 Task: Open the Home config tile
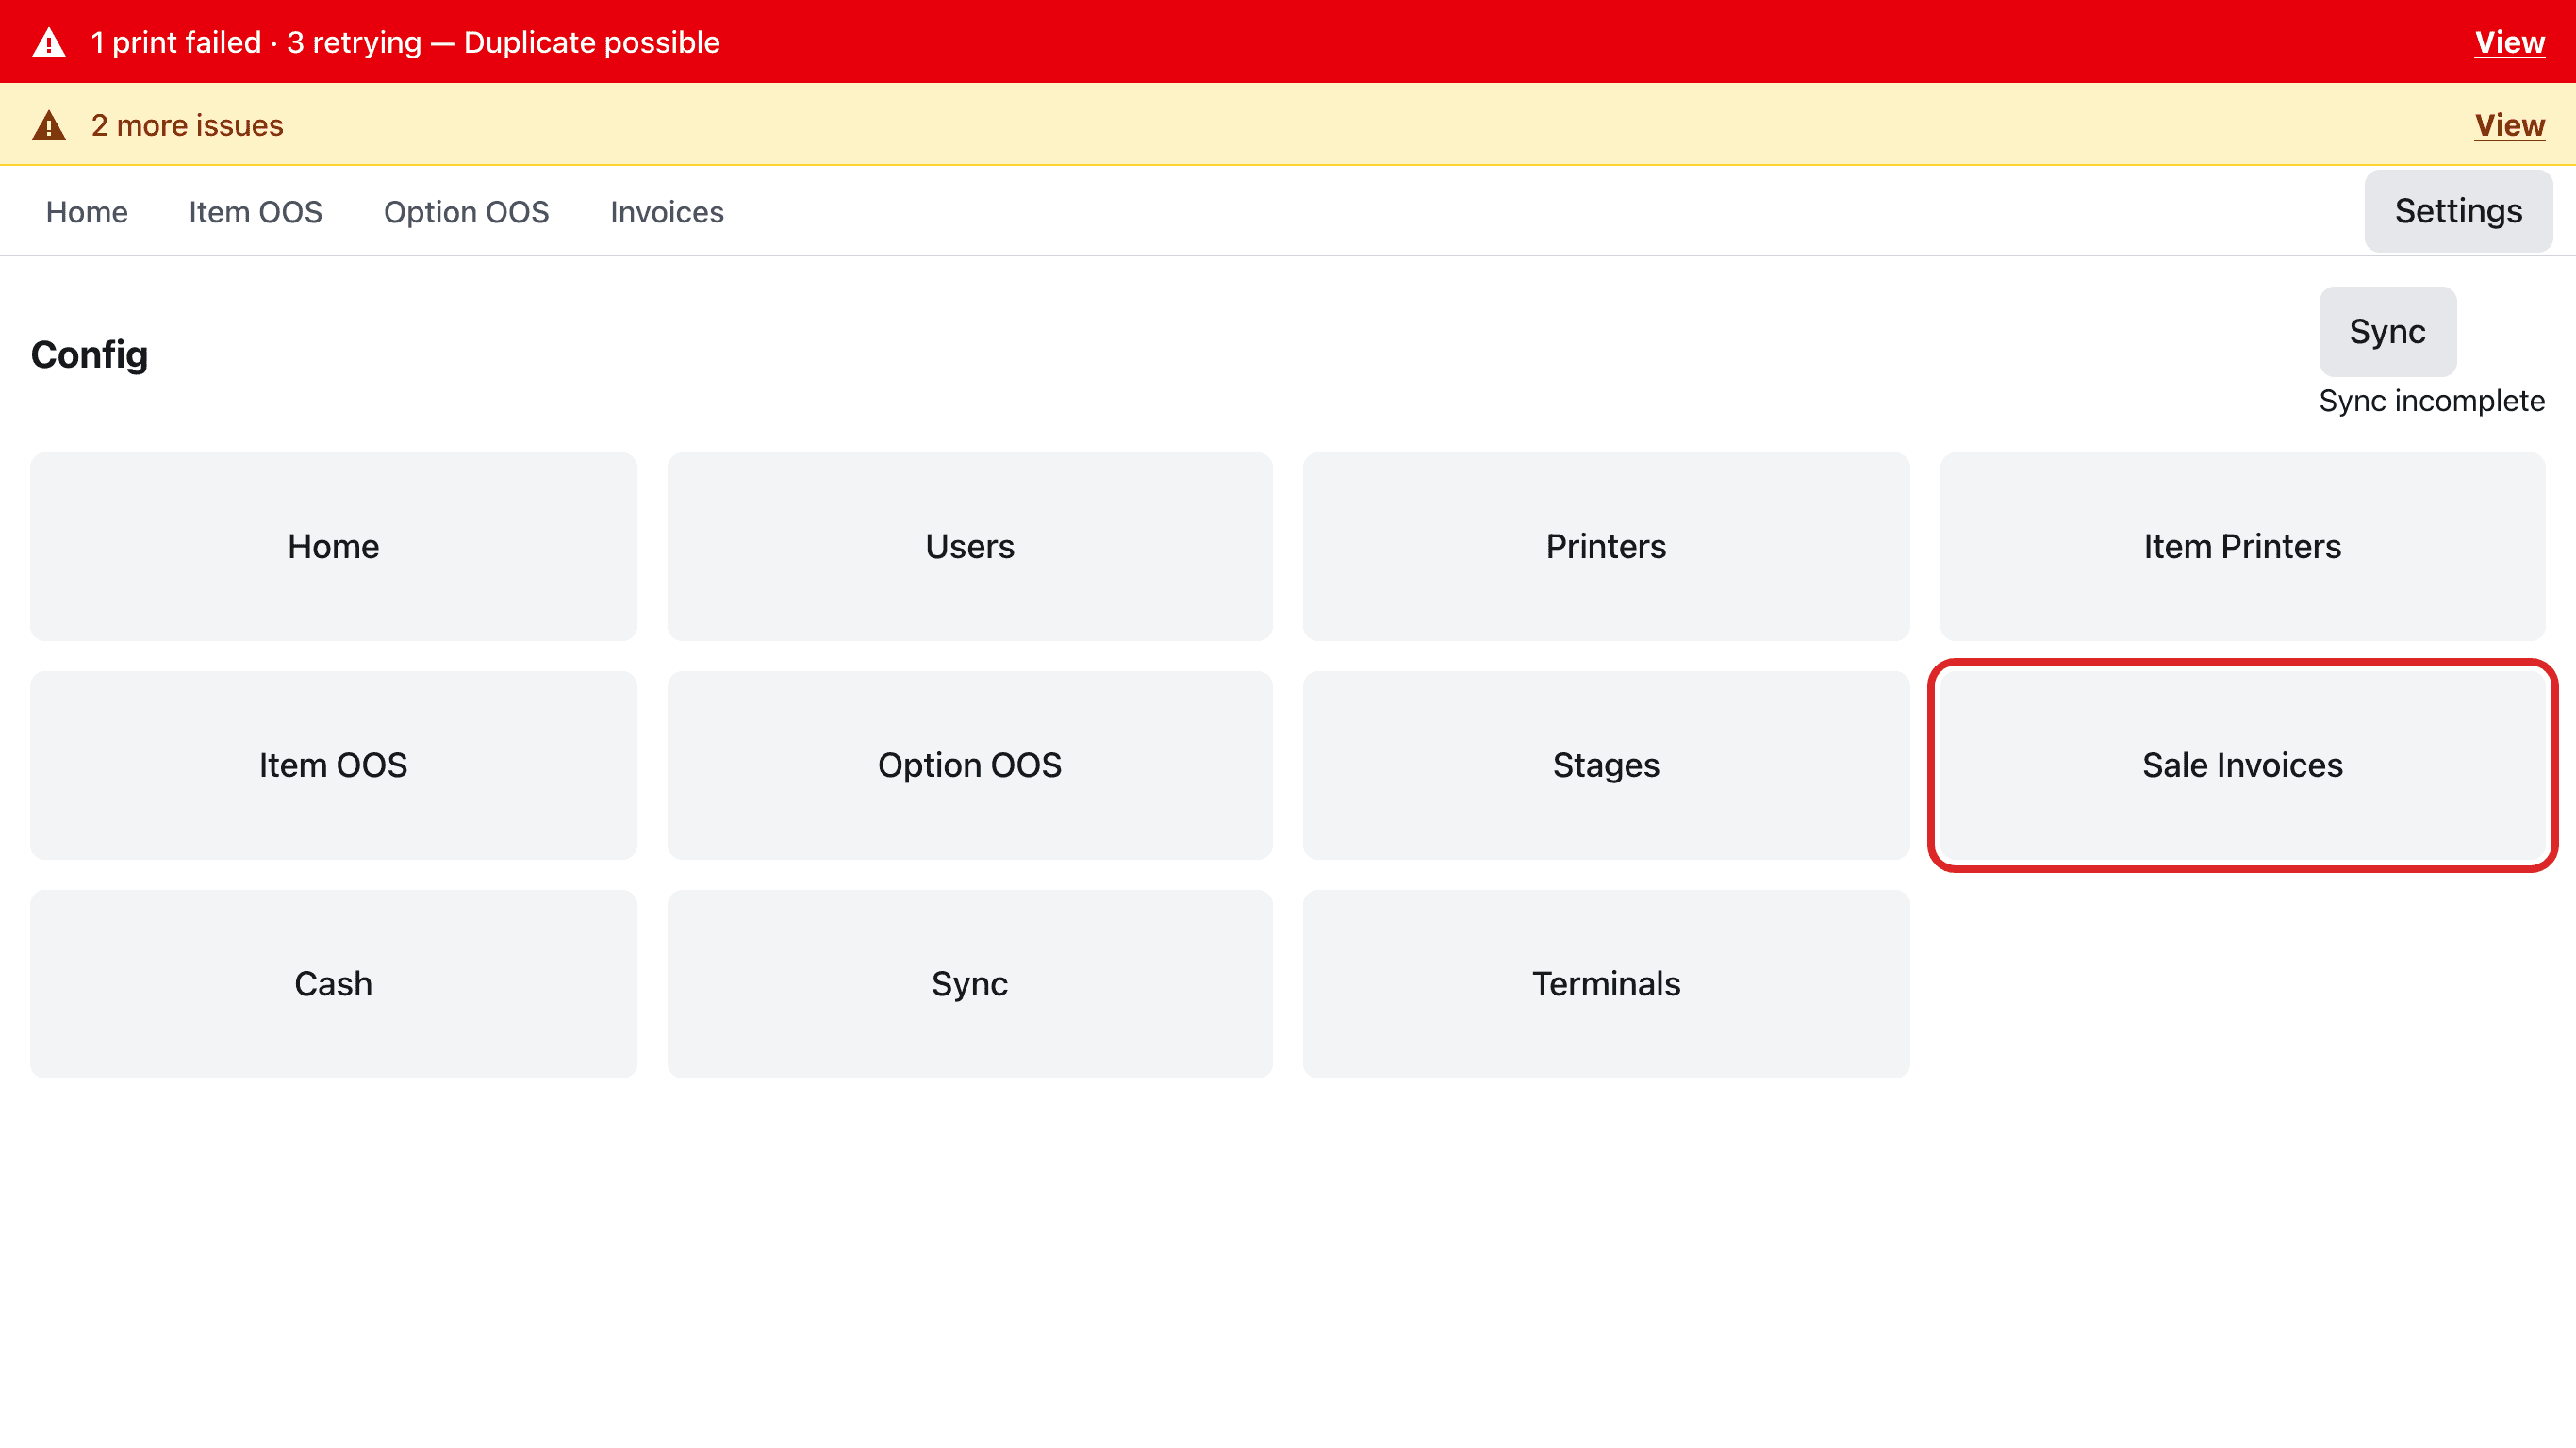click(x=333, y=546)
